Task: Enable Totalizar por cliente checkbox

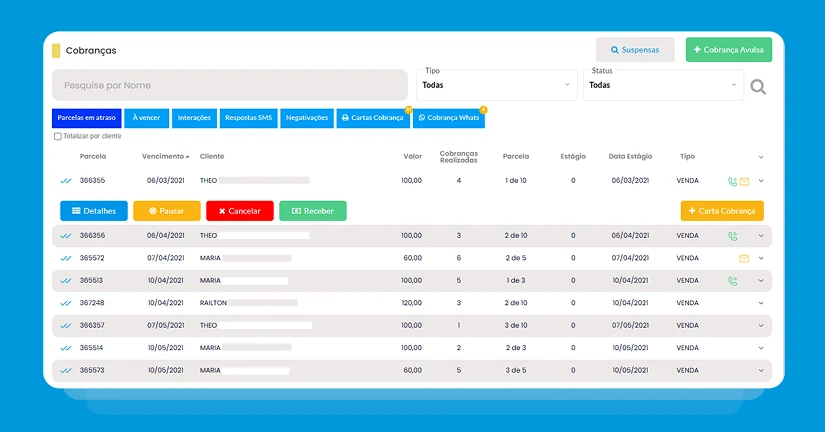Action: tap(58, 136)
